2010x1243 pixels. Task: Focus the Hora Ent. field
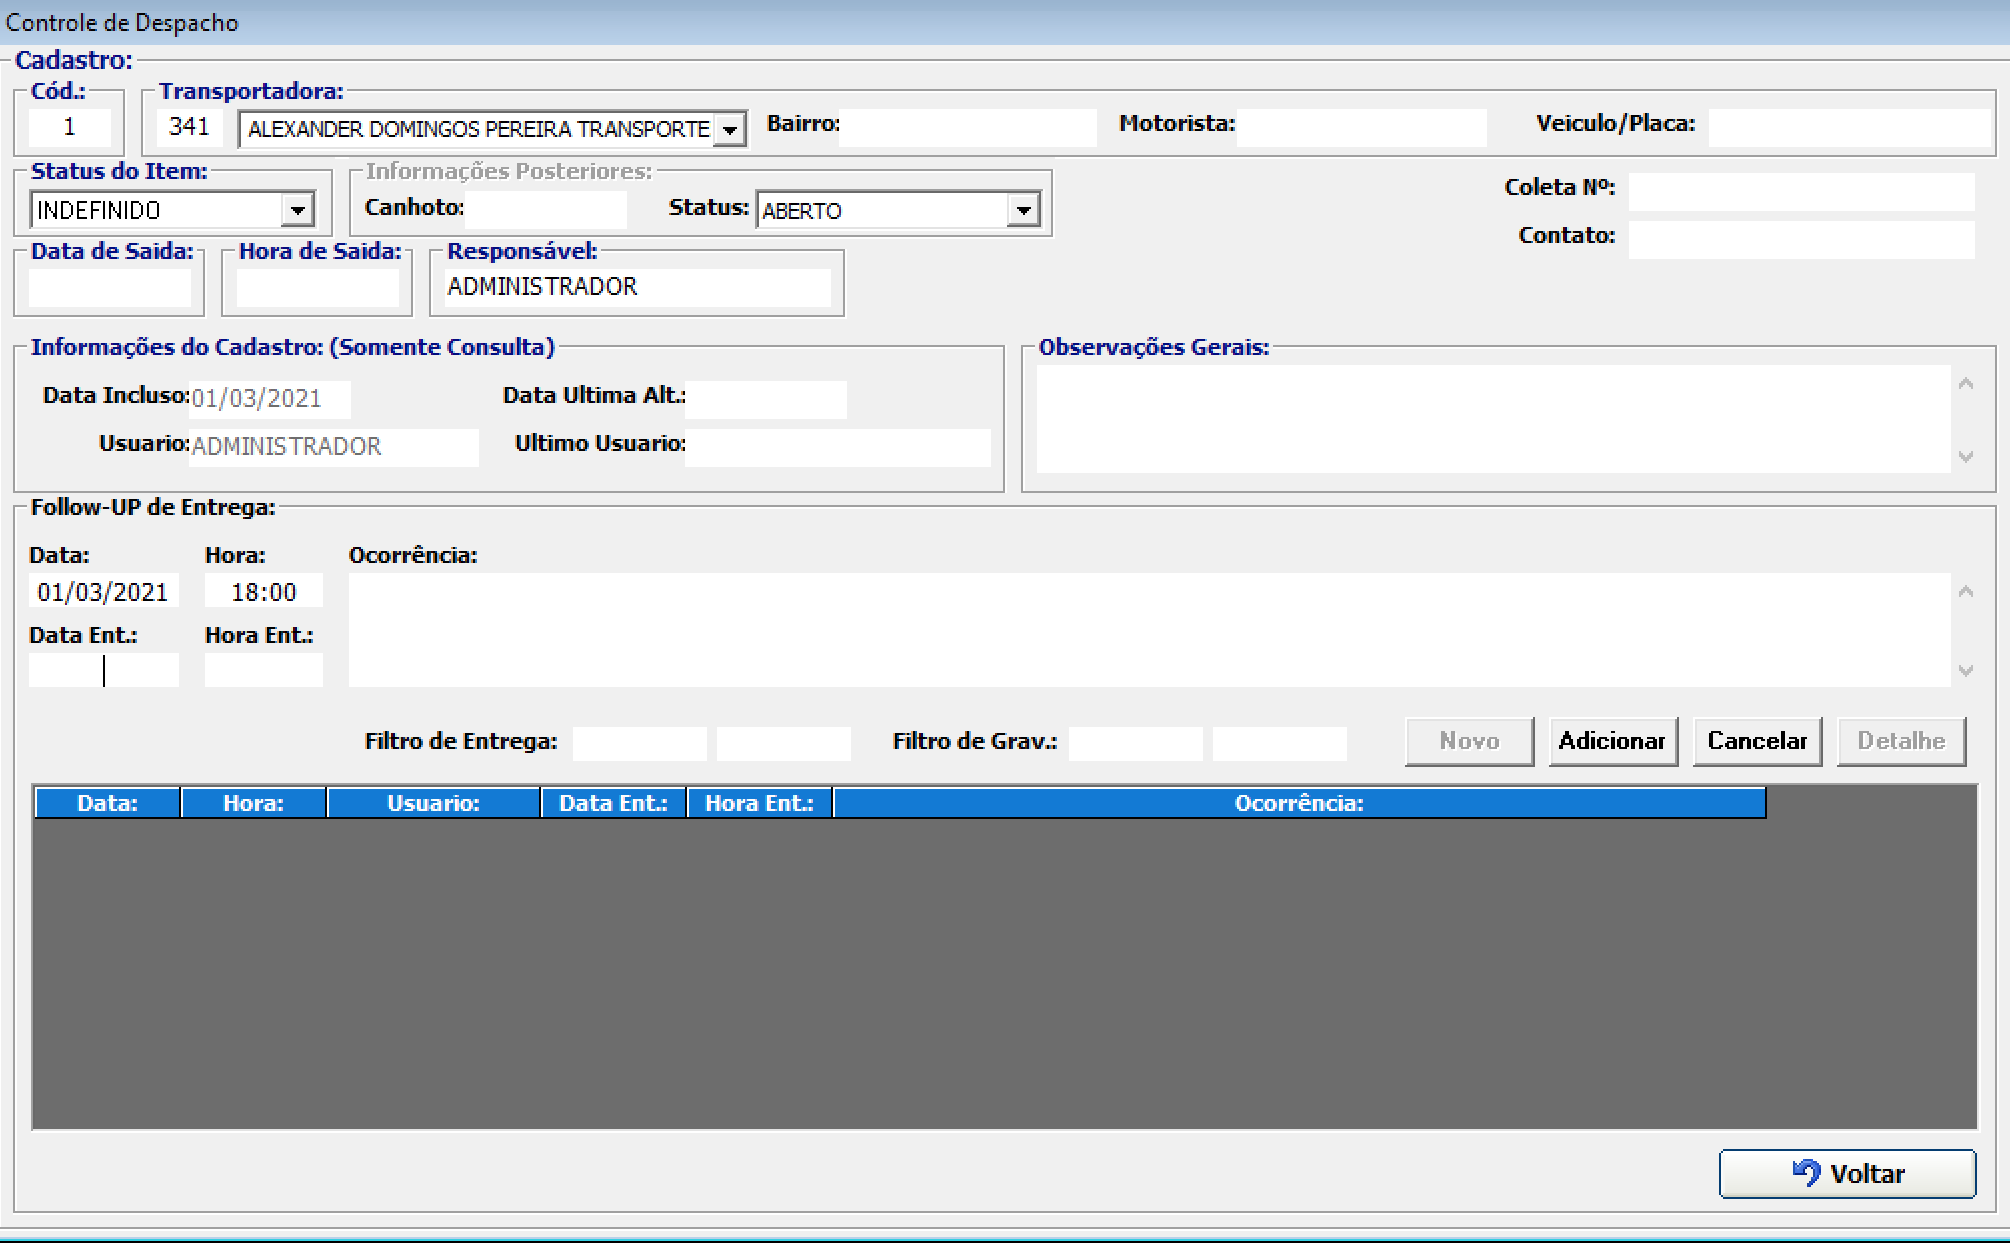tap(263, 669)
